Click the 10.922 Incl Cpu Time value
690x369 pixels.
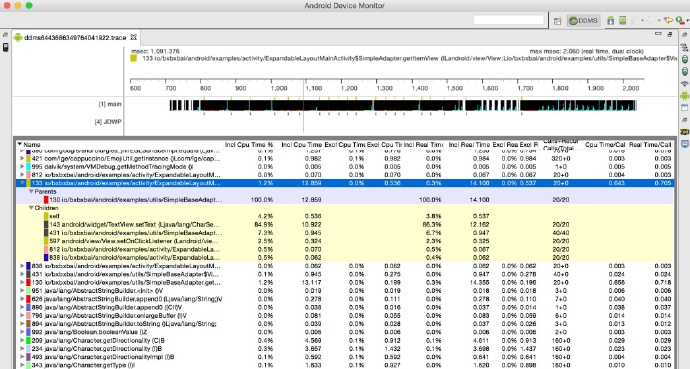[312, 224]
